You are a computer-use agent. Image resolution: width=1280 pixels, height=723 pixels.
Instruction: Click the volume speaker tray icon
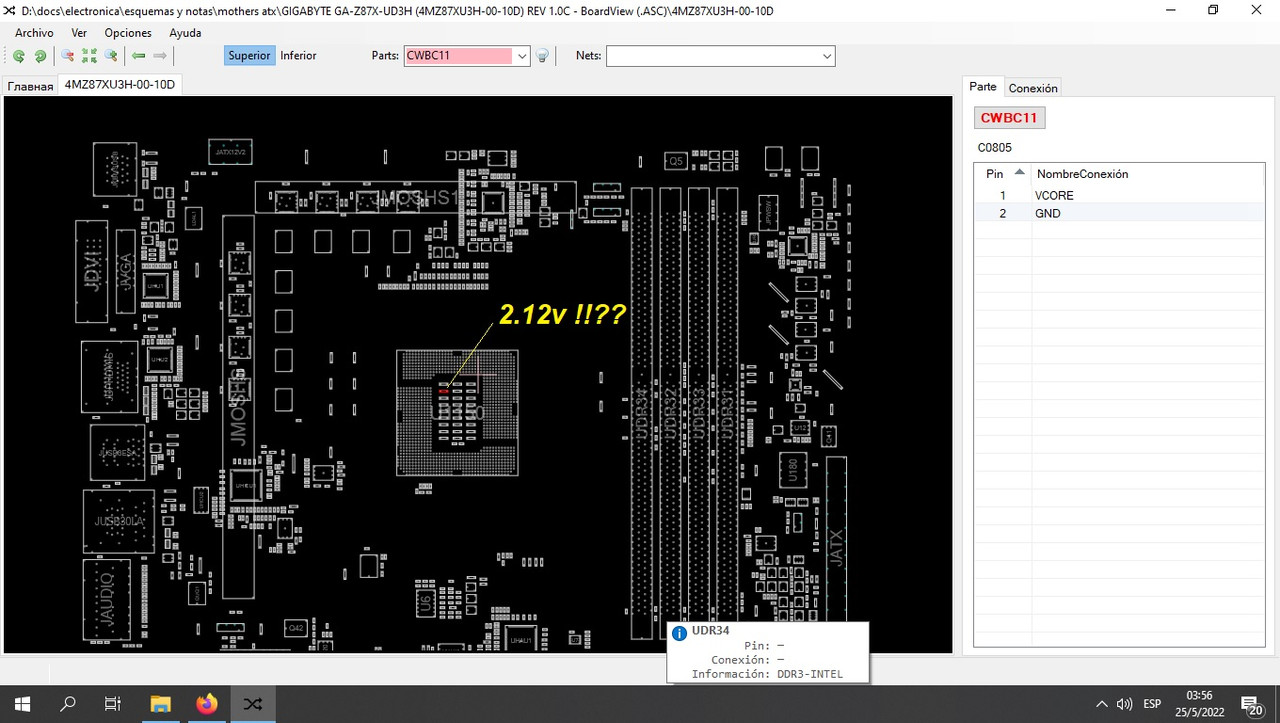pos(1124,704)
